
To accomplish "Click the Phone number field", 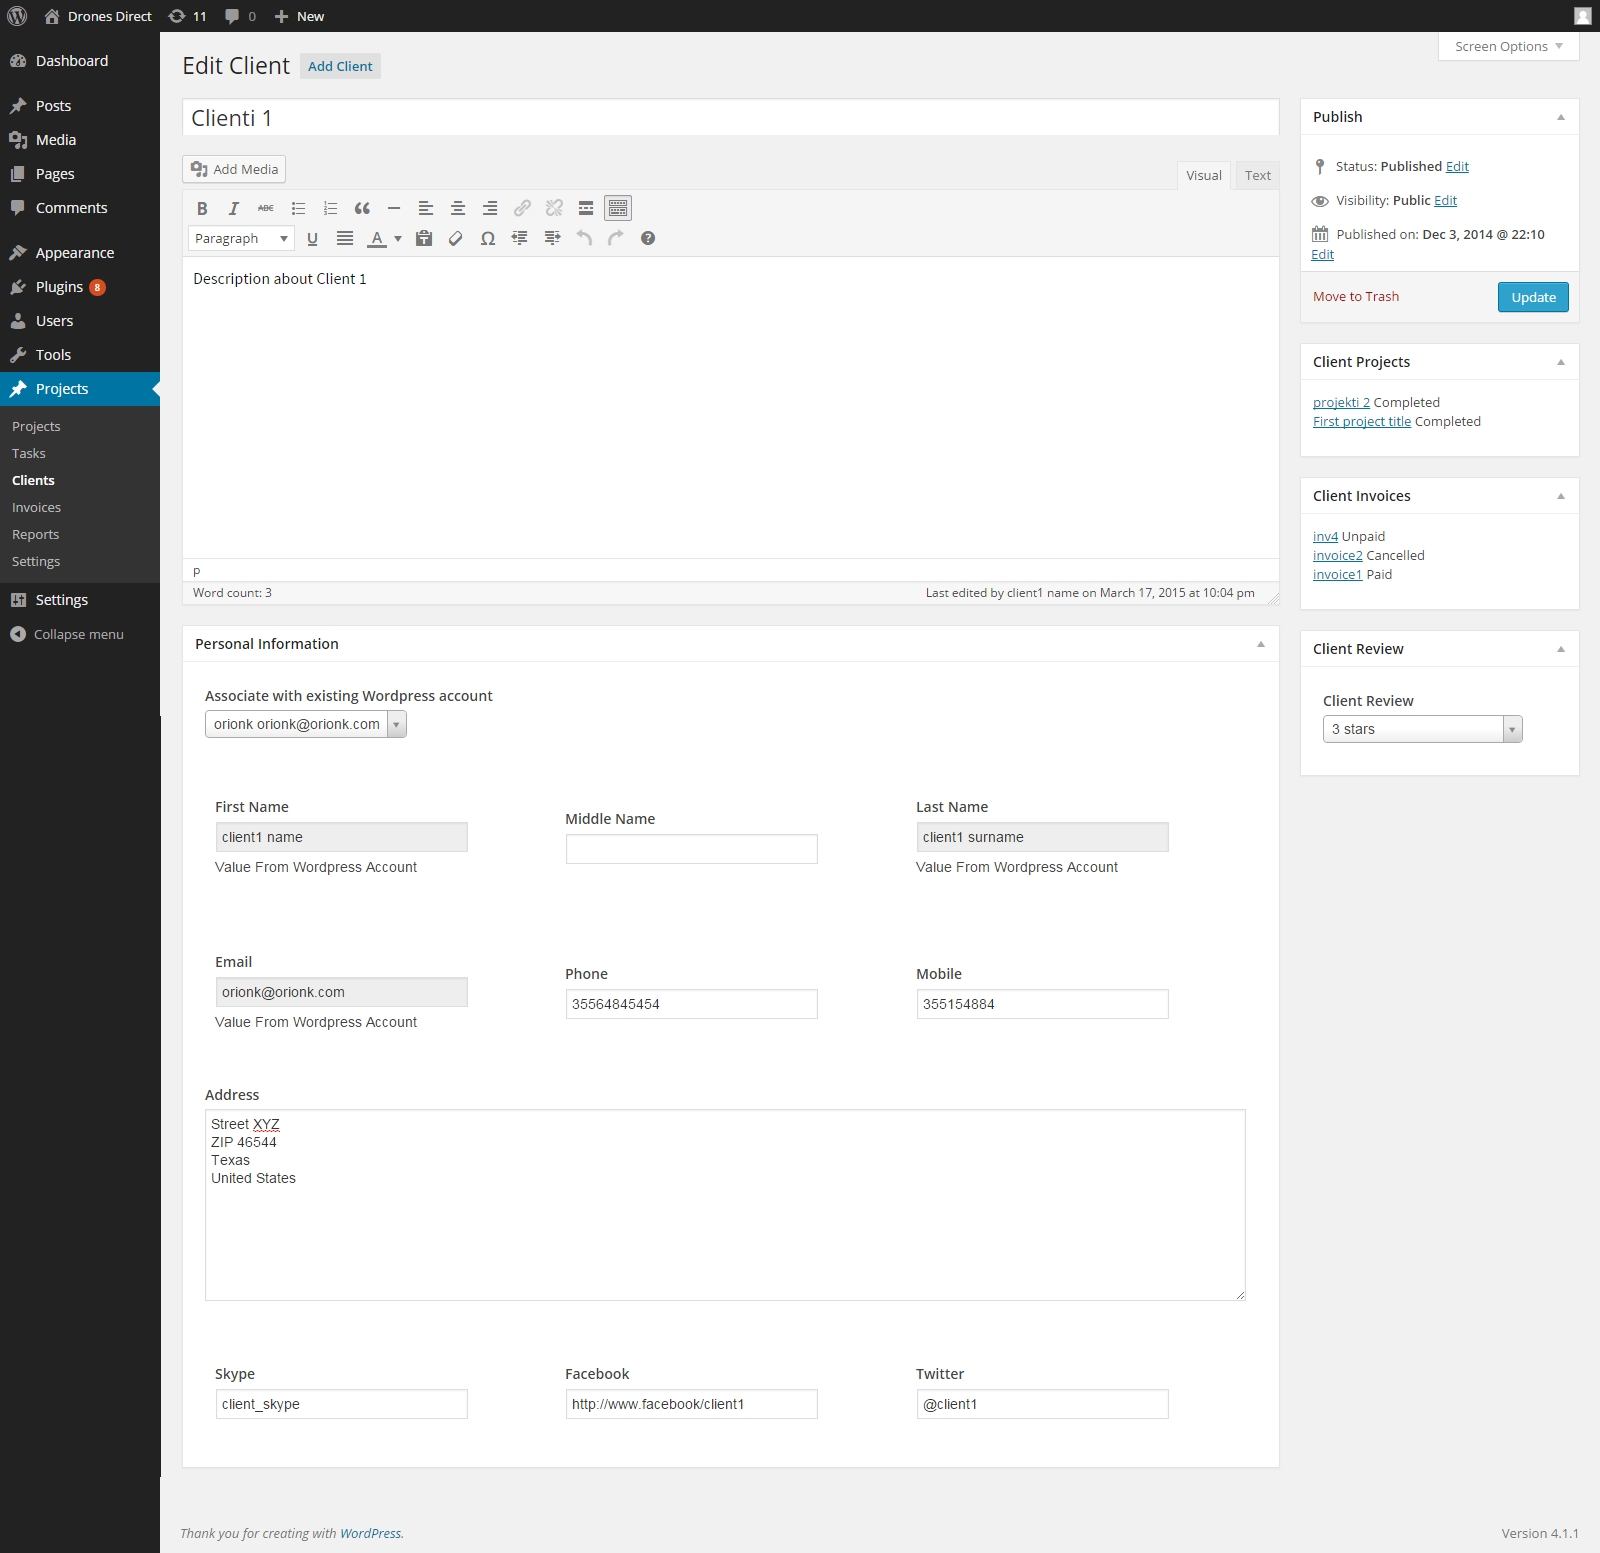I will pos(692,1004).
